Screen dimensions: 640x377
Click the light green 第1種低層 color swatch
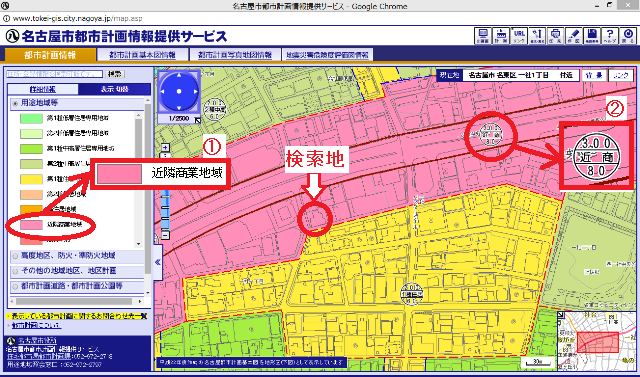pos(31,118)
